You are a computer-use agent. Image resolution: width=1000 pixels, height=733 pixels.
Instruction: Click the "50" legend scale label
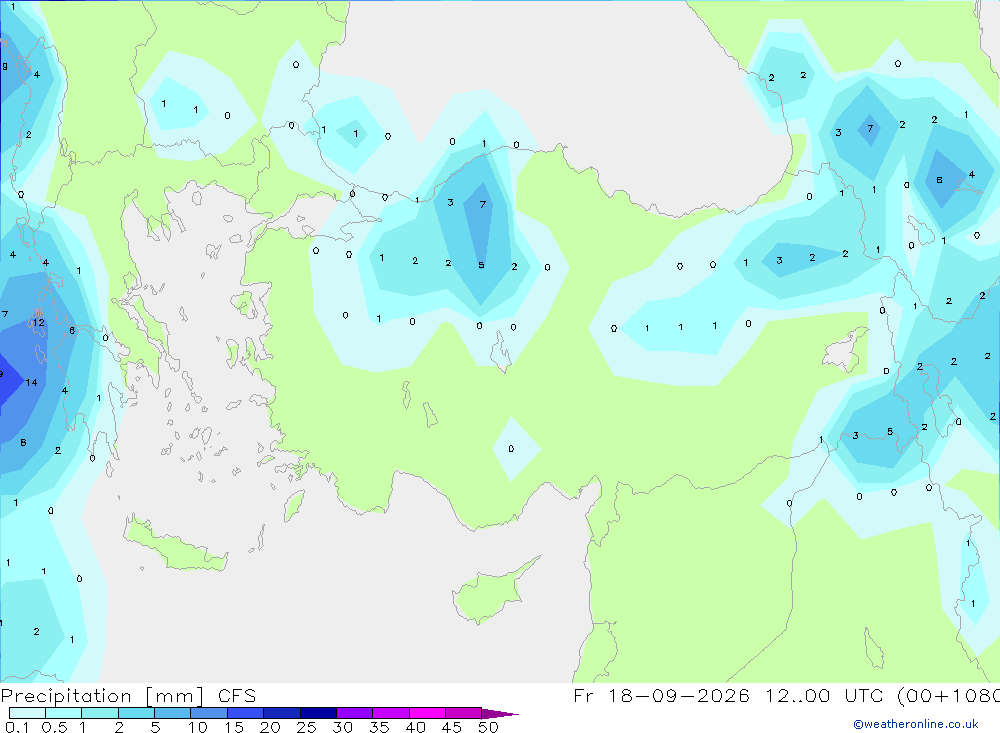point(489,727)
